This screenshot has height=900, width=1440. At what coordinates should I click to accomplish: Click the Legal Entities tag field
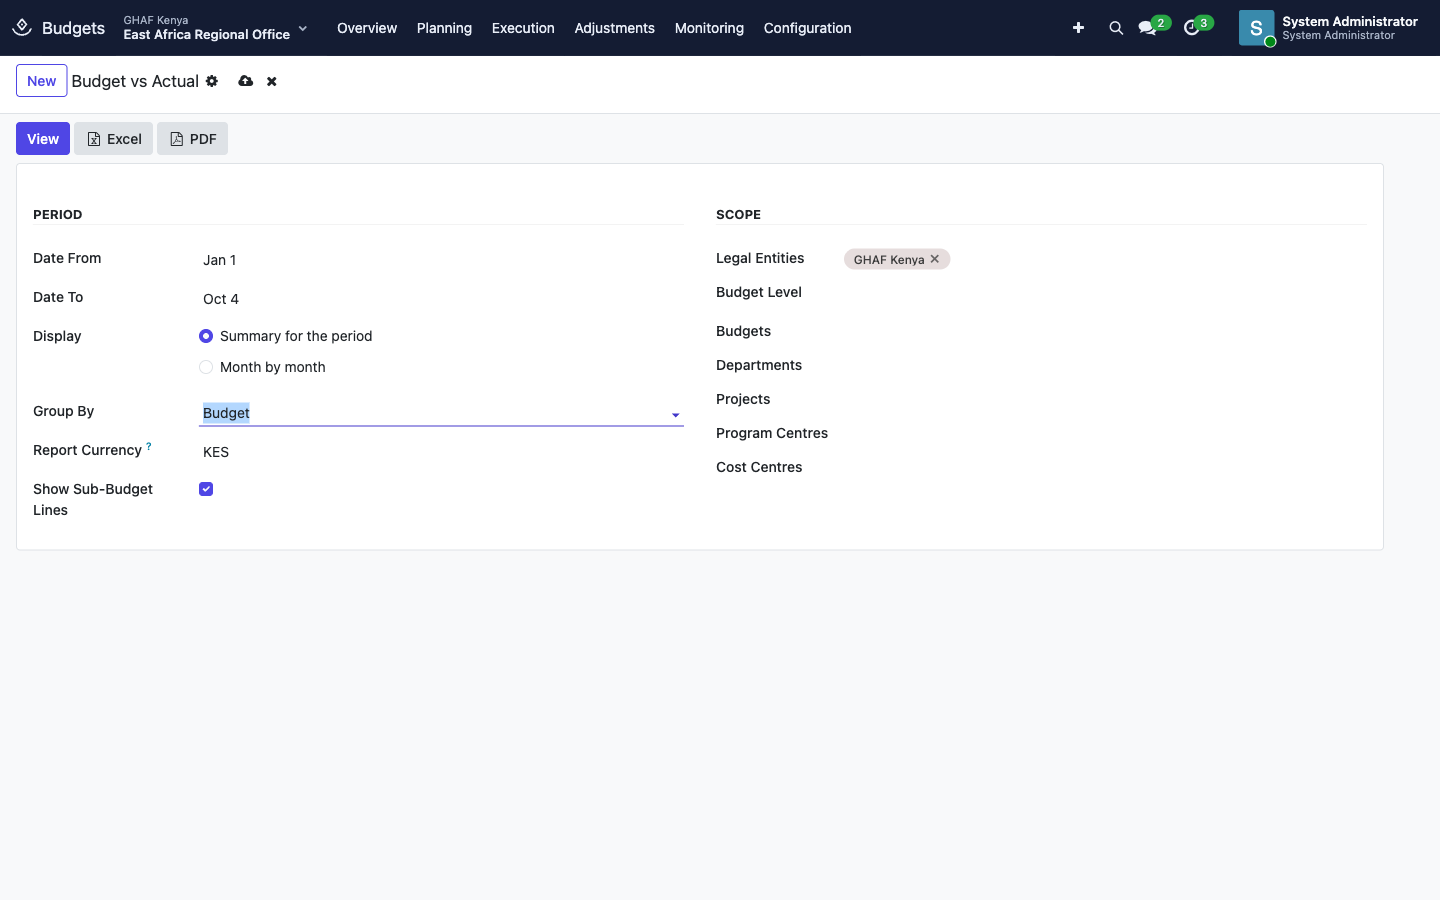pyautogui.click(x=1105, y=259)
